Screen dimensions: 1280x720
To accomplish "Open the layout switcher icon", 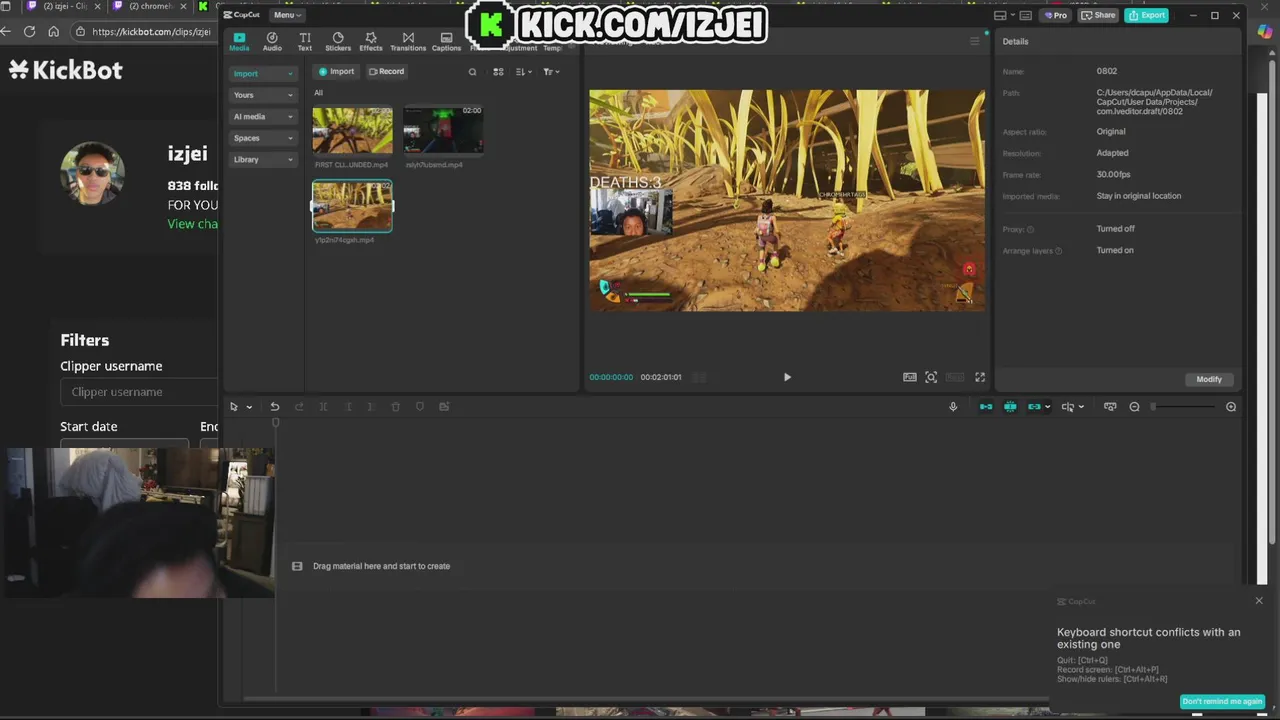I will (x=1000, y=15).
